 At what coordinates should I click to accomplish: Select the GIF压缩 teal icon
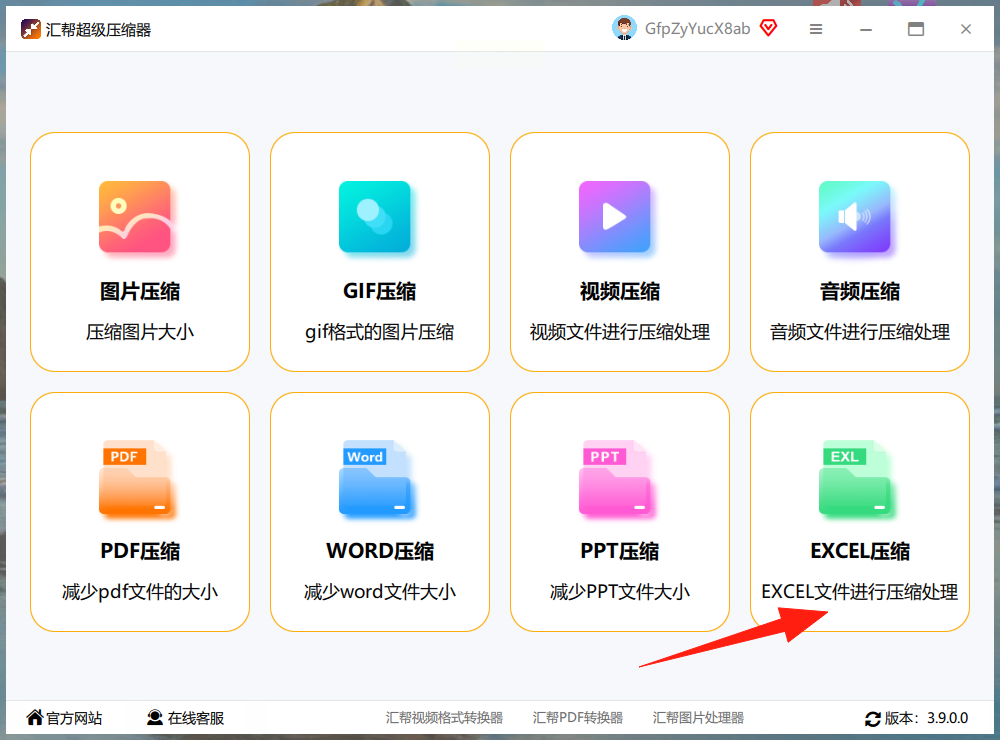374,217
